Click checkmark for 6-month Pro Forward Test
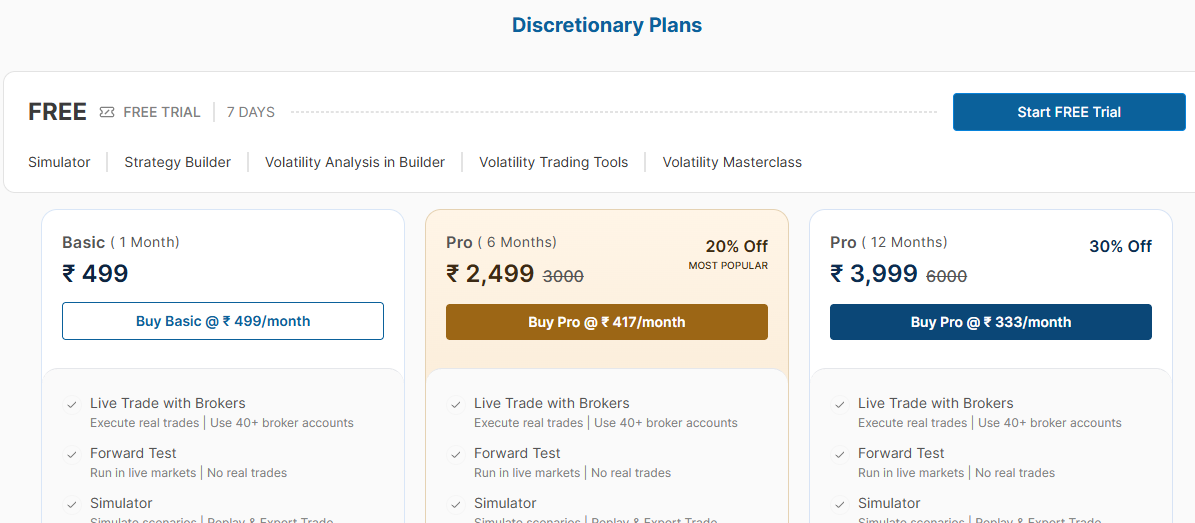The width and height of the screenshot is (1195, 523). 456,455
